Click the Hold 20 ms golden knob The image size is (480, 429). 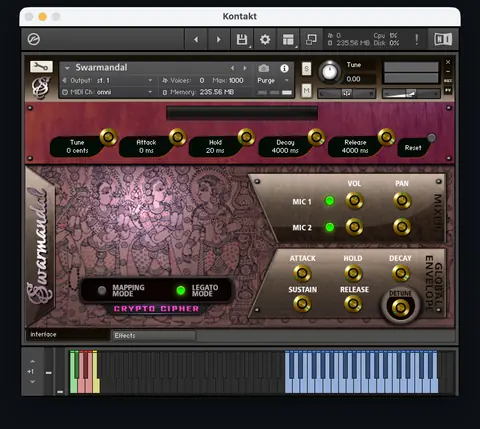[x=246, y=137]
